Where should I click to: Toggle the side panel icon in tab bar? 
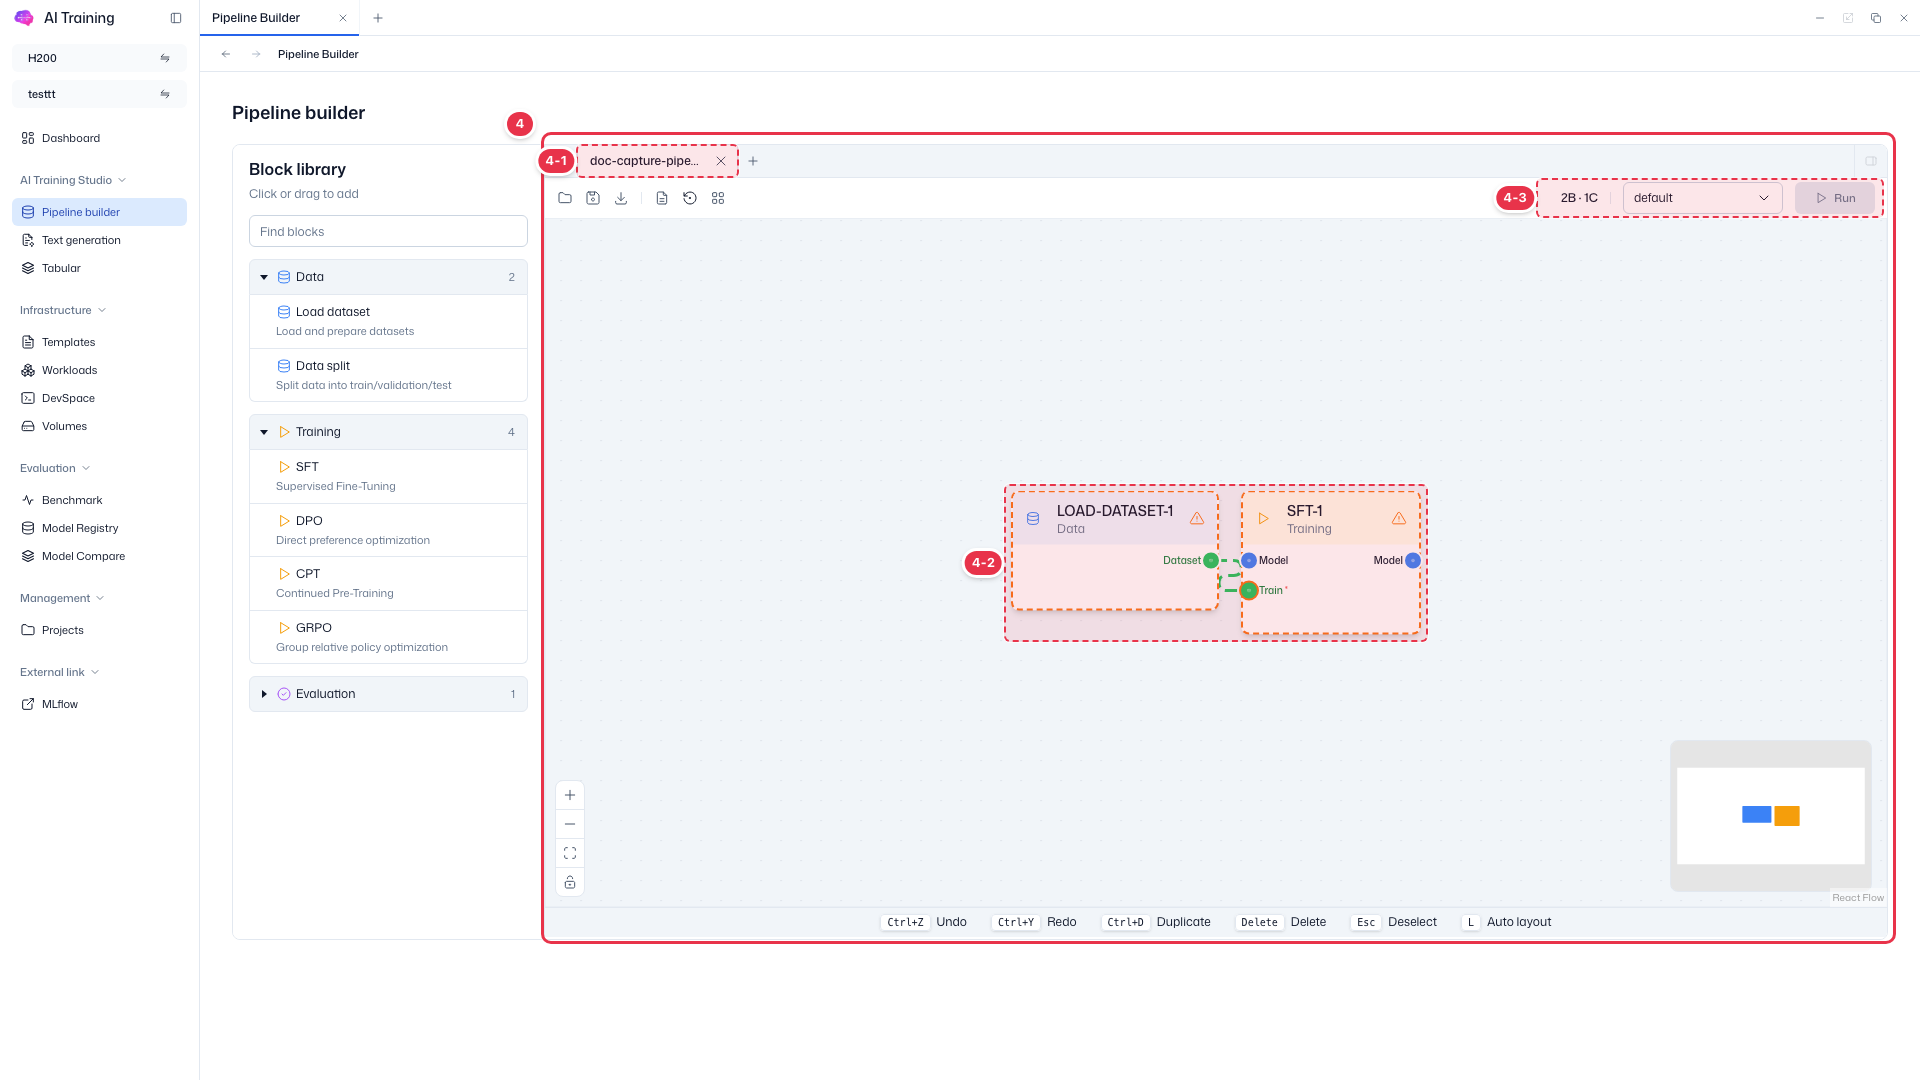coord(1871,161)
